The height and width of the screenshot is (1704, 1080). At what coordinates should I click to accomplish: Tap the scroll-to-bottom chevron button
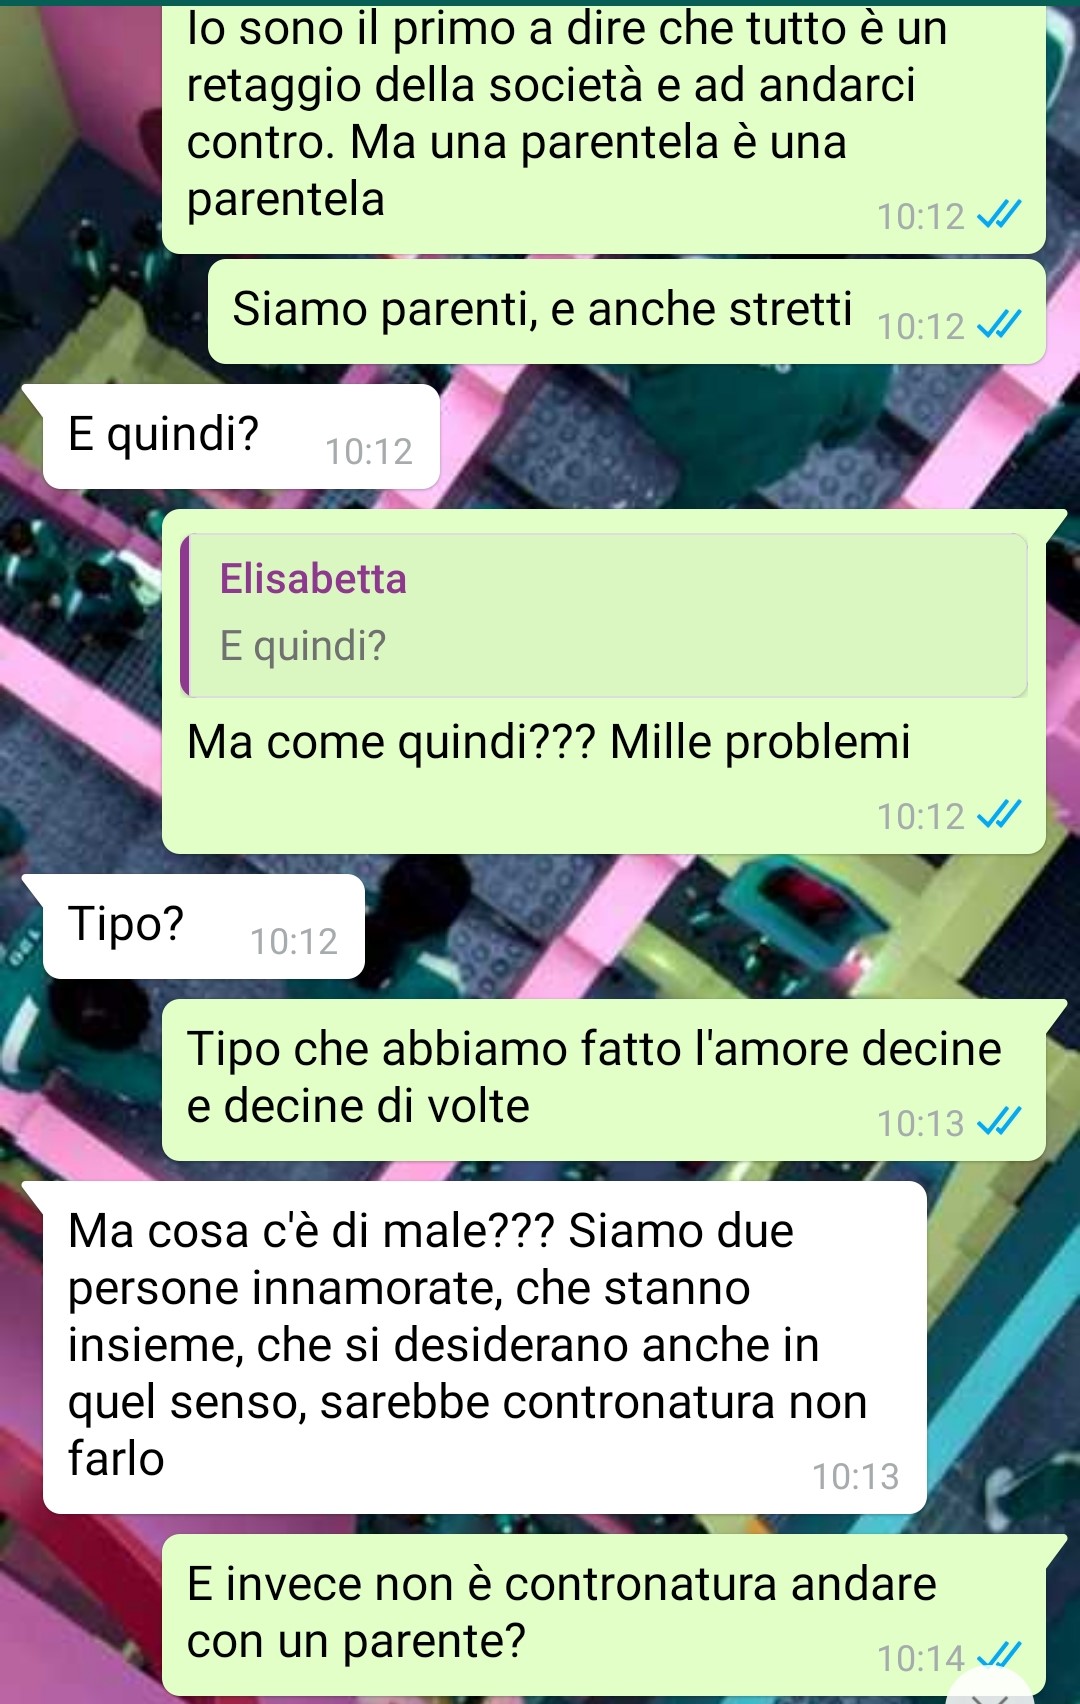pyautogui.click(x=990, y=1690)
